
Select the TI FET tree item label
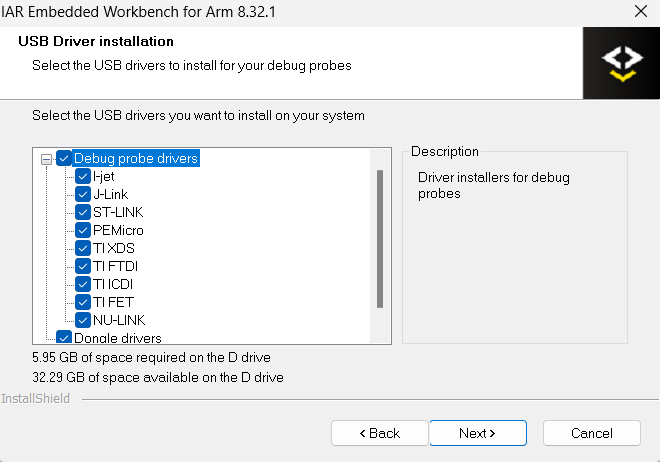pos(113,302)
